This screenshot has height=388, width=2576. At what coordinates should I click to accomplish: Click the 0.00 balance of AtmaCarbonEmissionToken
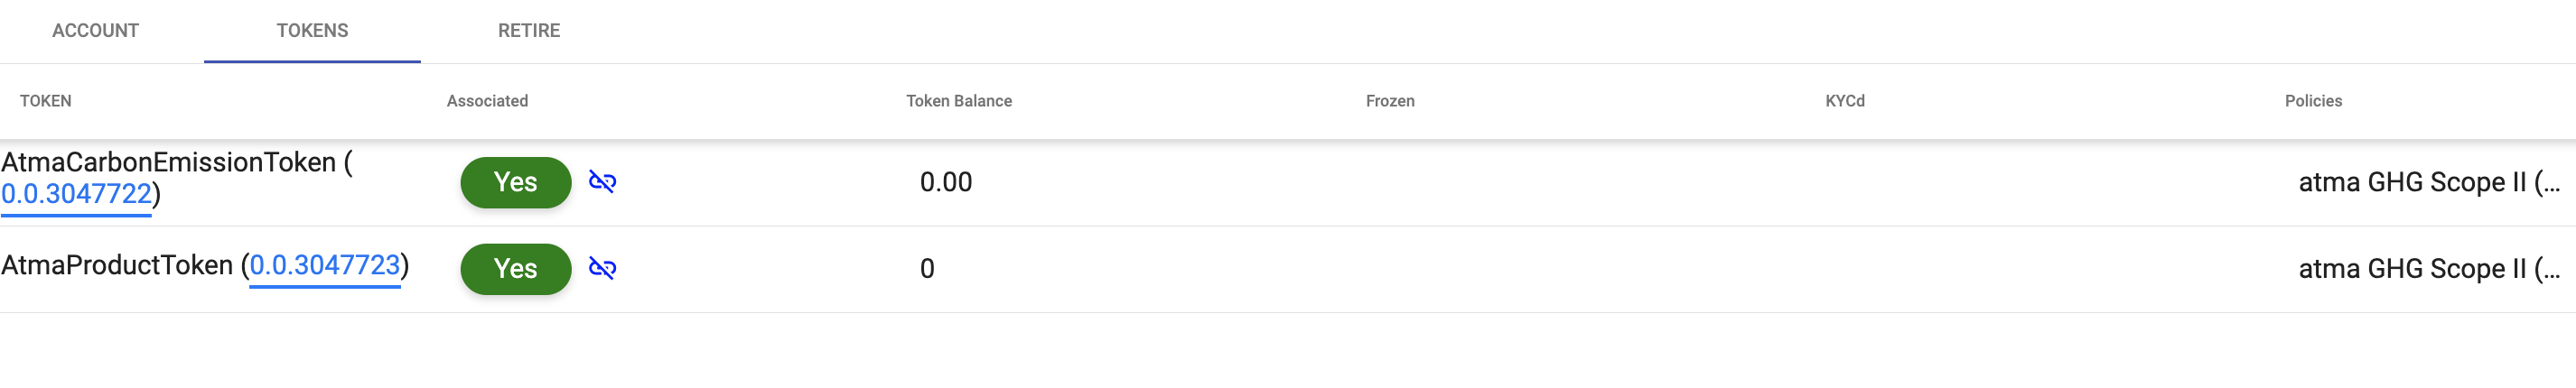pyautogui.click(x=945, y=182)
